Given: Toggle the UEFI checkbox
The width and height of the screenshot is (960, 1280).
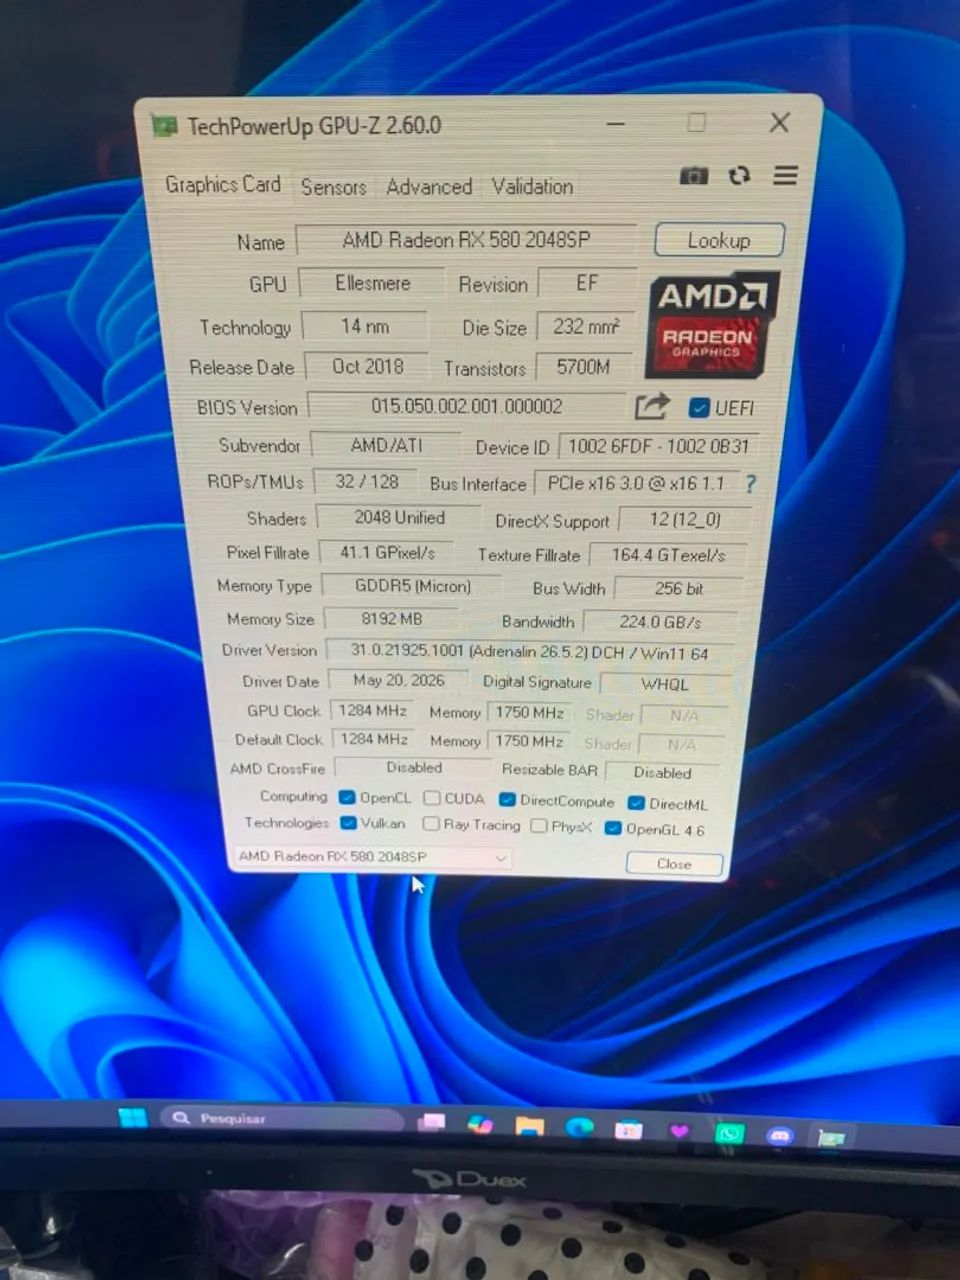Looking at the screenshot, I should tap(699, 408).
